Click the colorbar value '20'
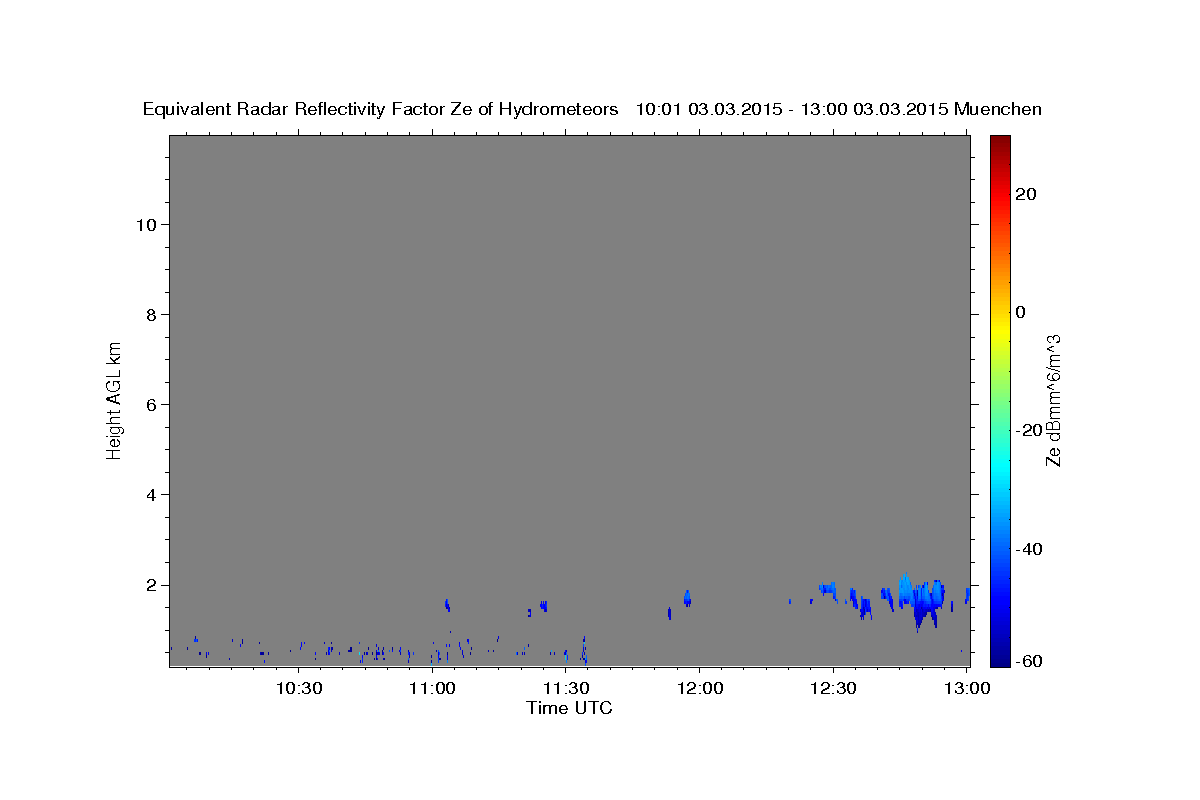The width and height of the screenshot is (1200, 800). click(x=1026, y=194)
